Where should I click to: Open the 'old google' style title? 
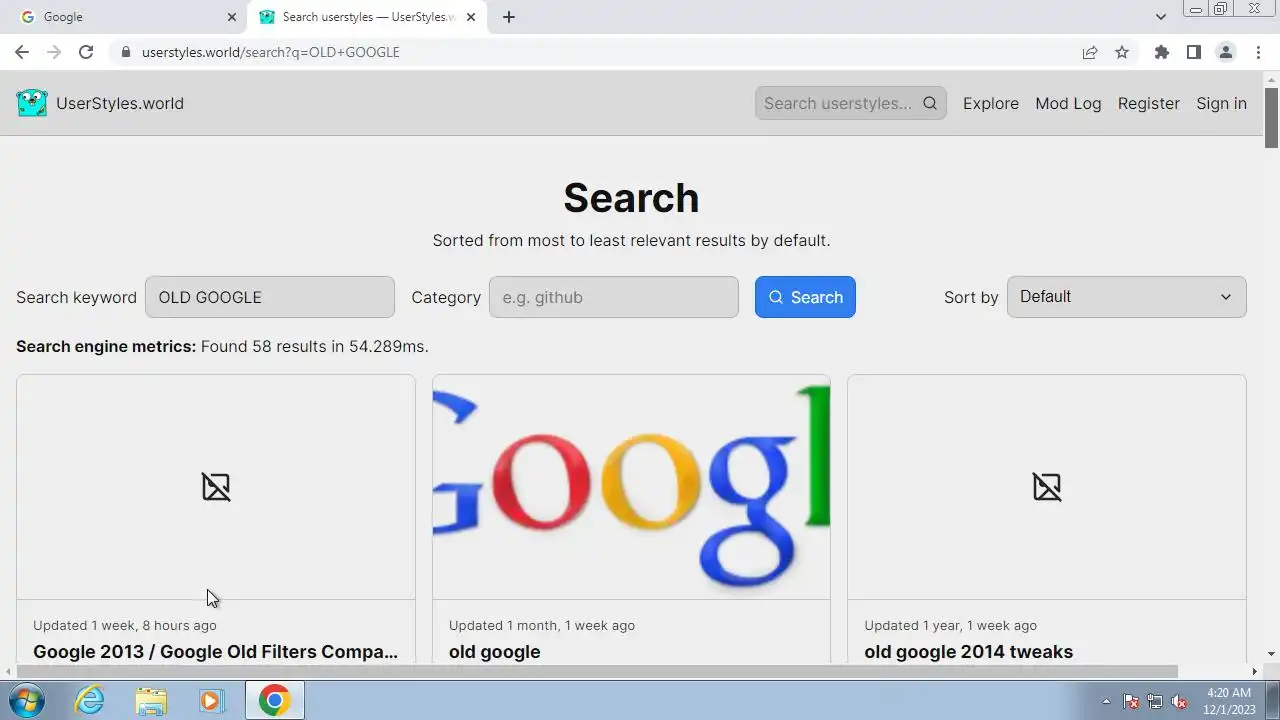pos(495,652)
